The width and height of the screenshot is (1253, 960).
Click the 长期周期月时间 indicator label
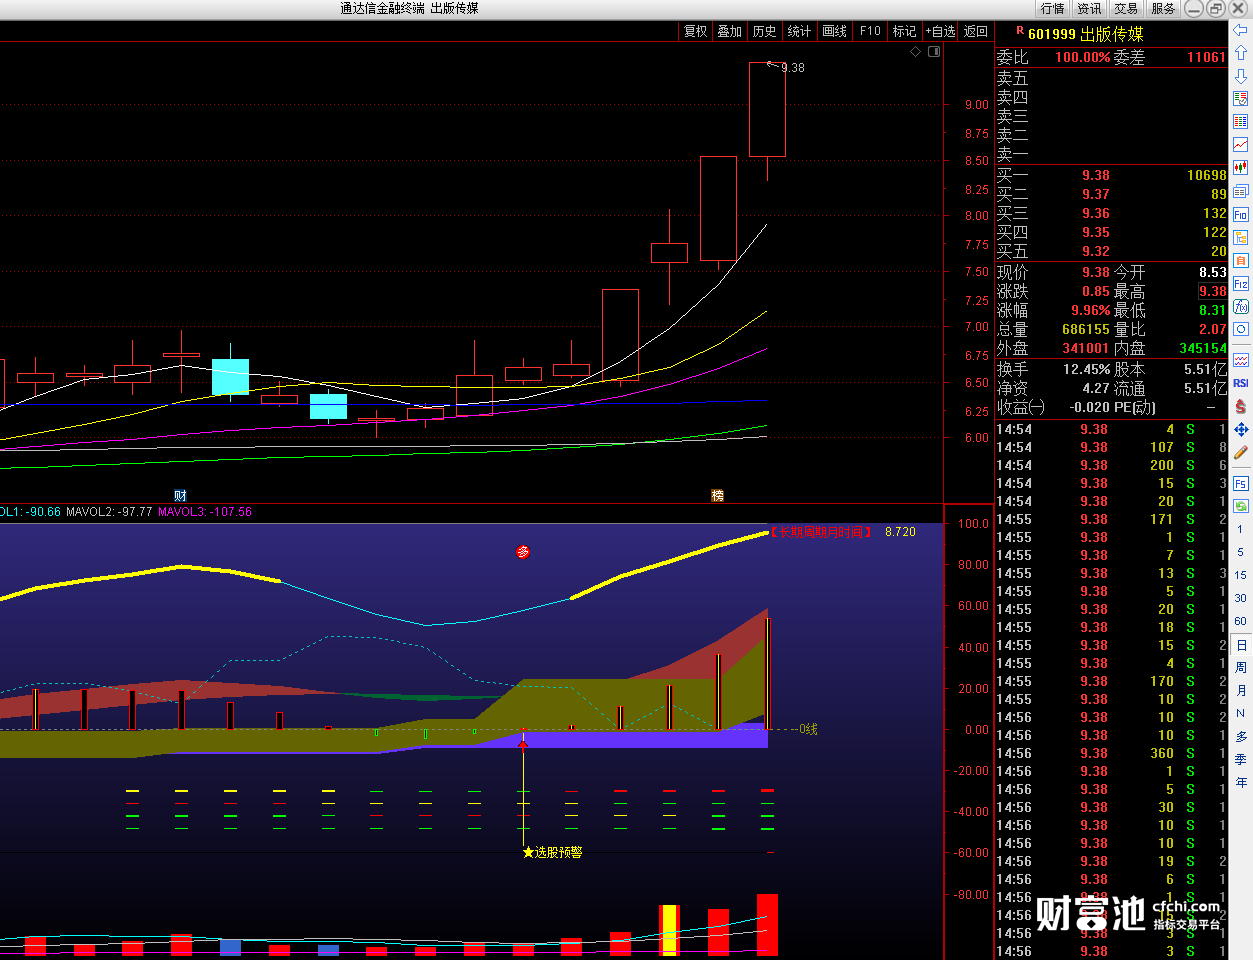[821, 532]
